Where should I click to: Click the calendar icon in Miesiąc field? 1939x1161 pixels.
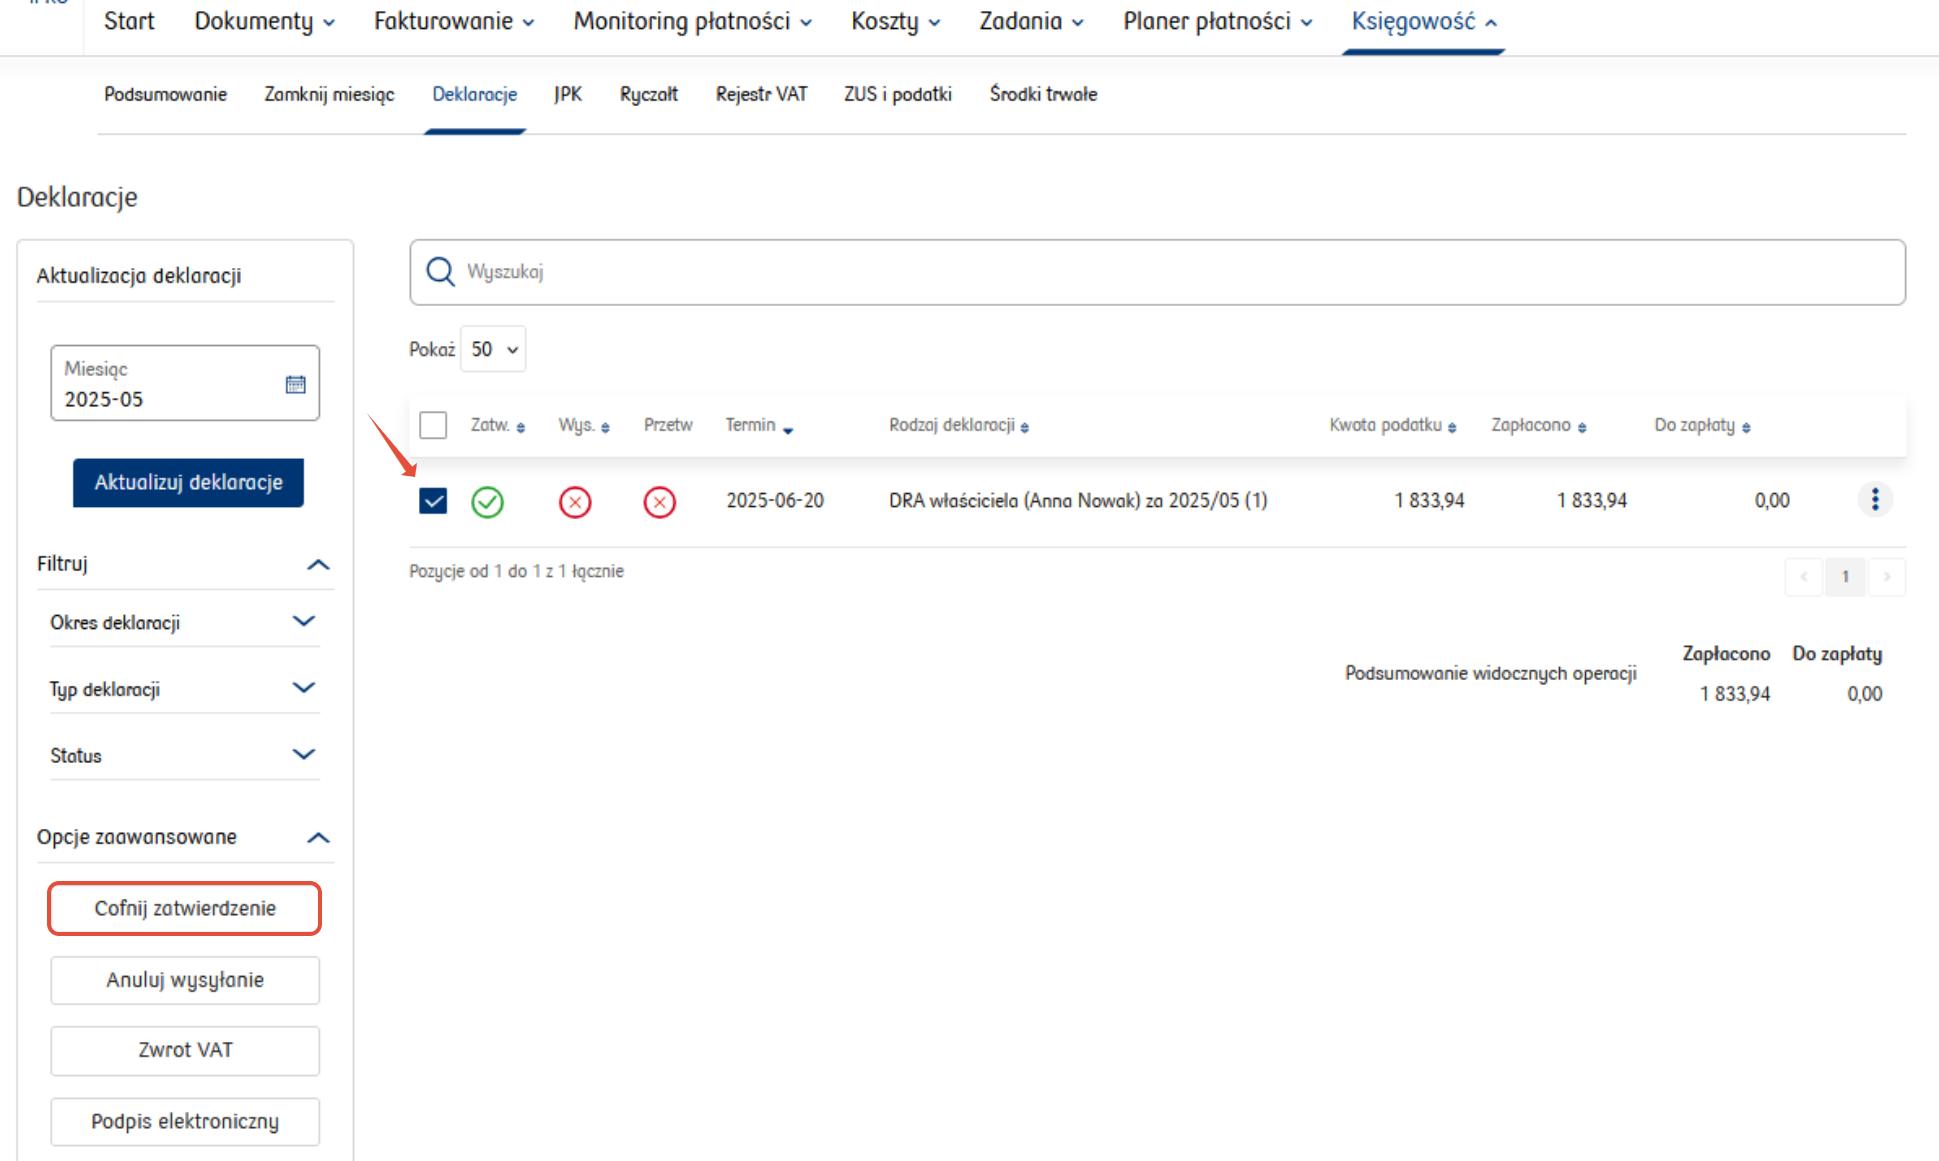coord(295,384)
